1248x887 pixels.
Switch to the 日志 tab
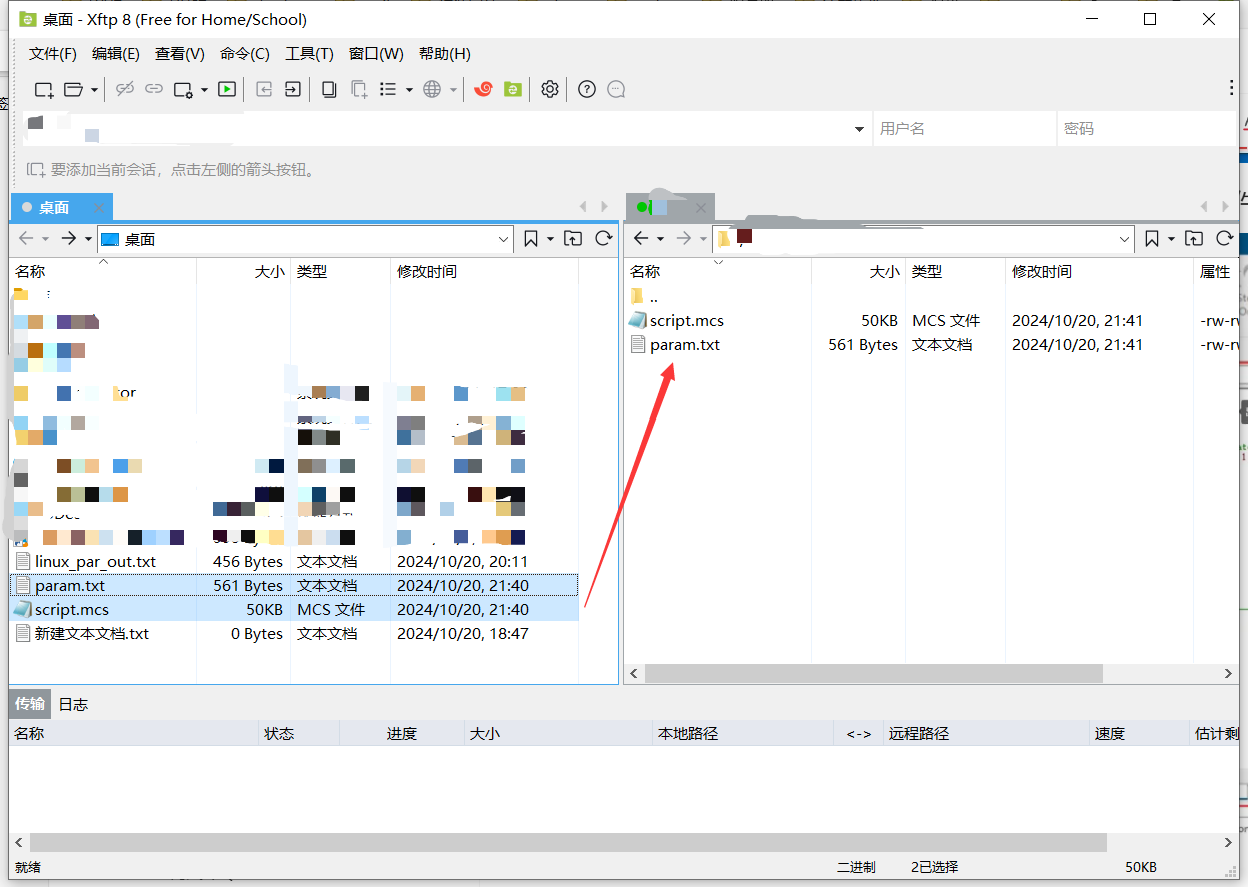72,703
